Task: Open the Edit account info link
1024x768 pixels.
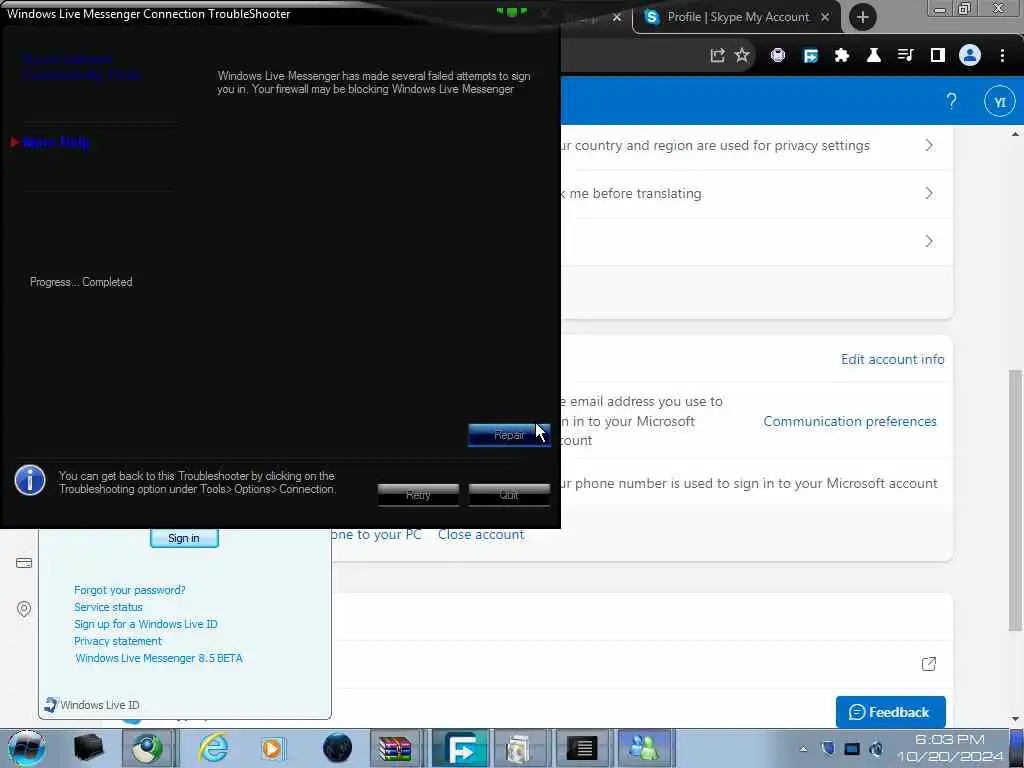Action: 892,359
